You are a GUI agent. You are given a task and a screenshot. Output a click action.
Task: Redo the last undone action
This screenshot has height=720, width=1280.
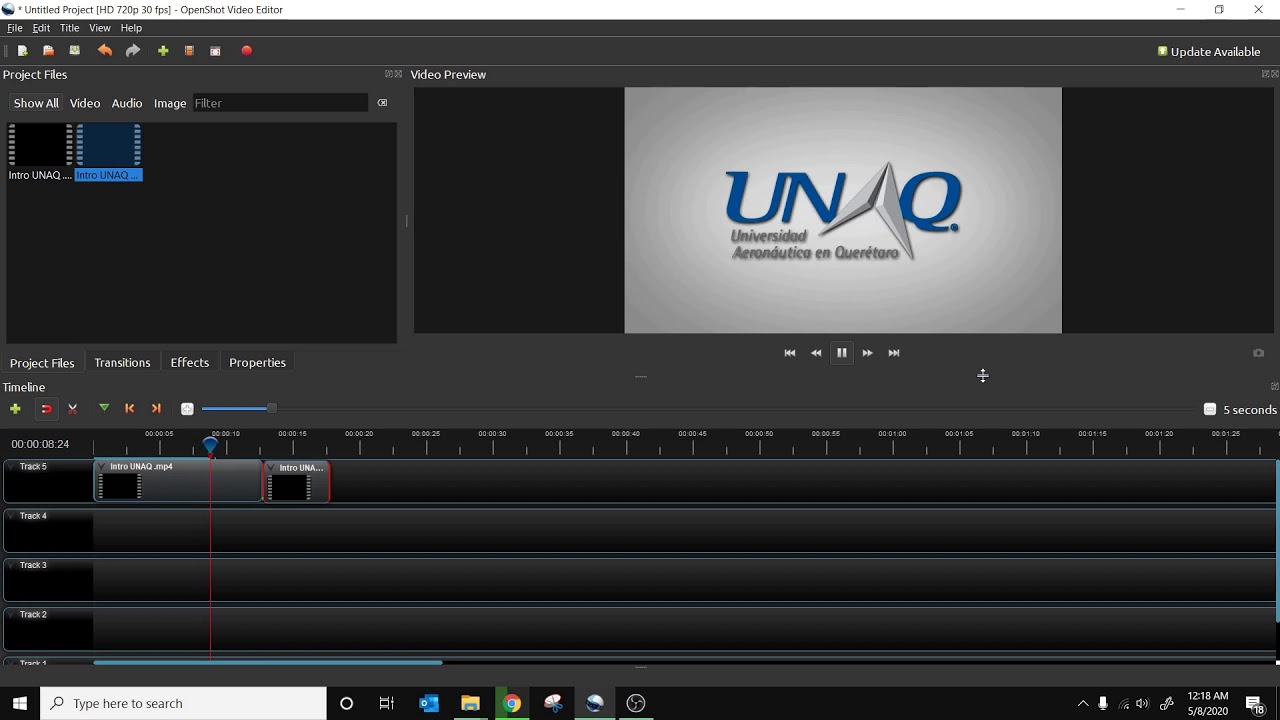132,51
